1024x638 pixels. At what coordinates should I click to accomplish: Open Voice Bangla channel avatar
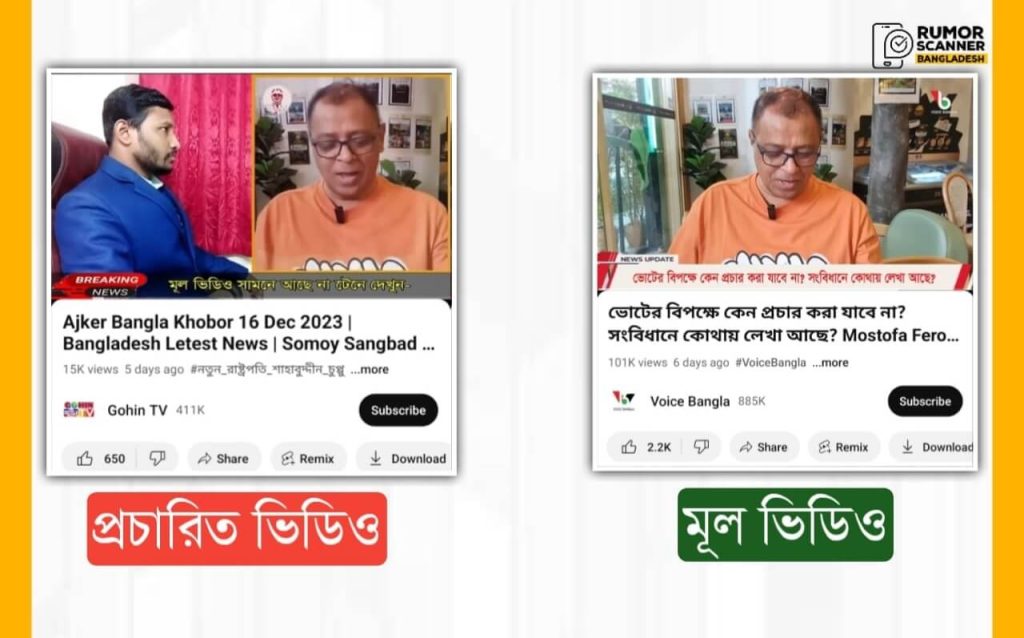click(624, 400)
